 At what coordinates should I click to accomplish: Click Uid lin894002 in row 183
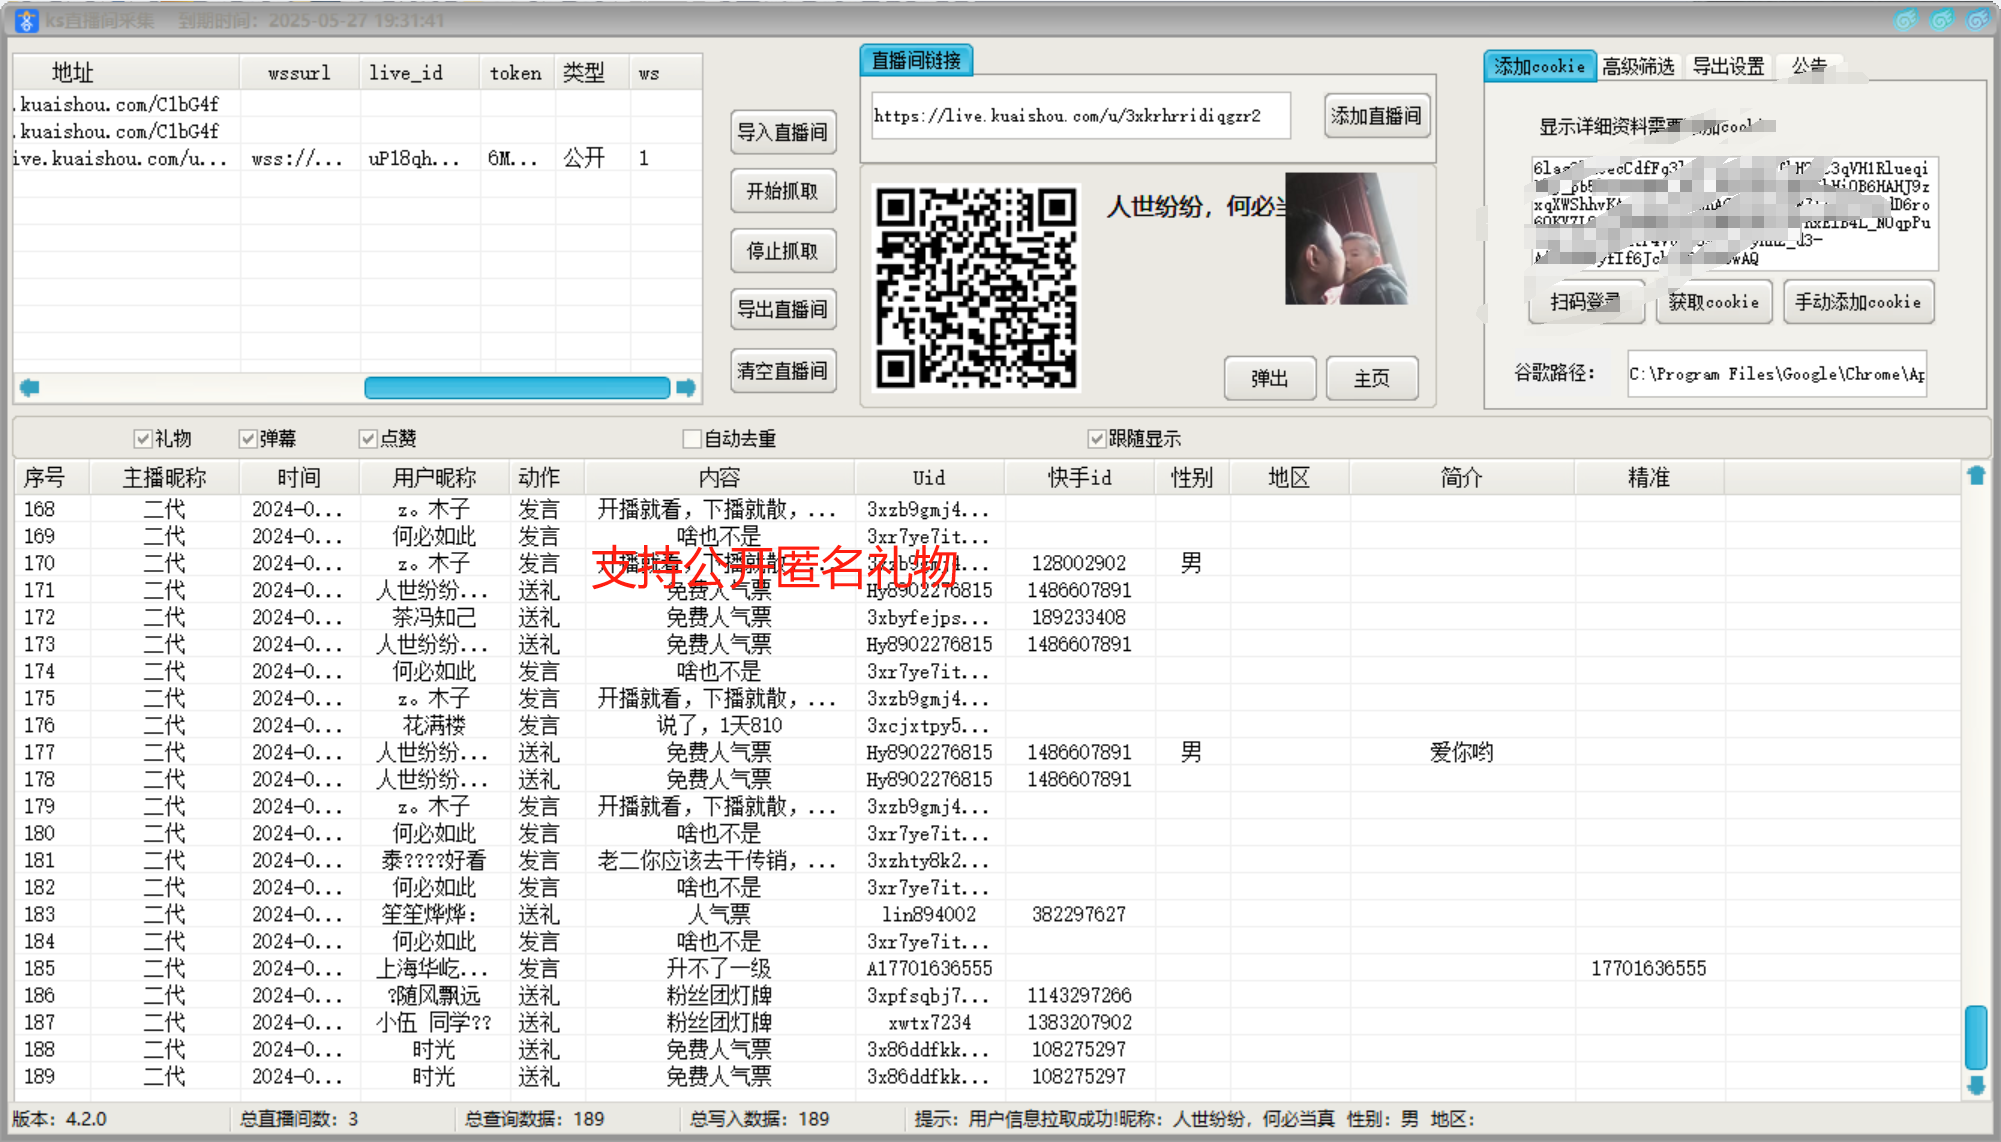coord(929,914)
